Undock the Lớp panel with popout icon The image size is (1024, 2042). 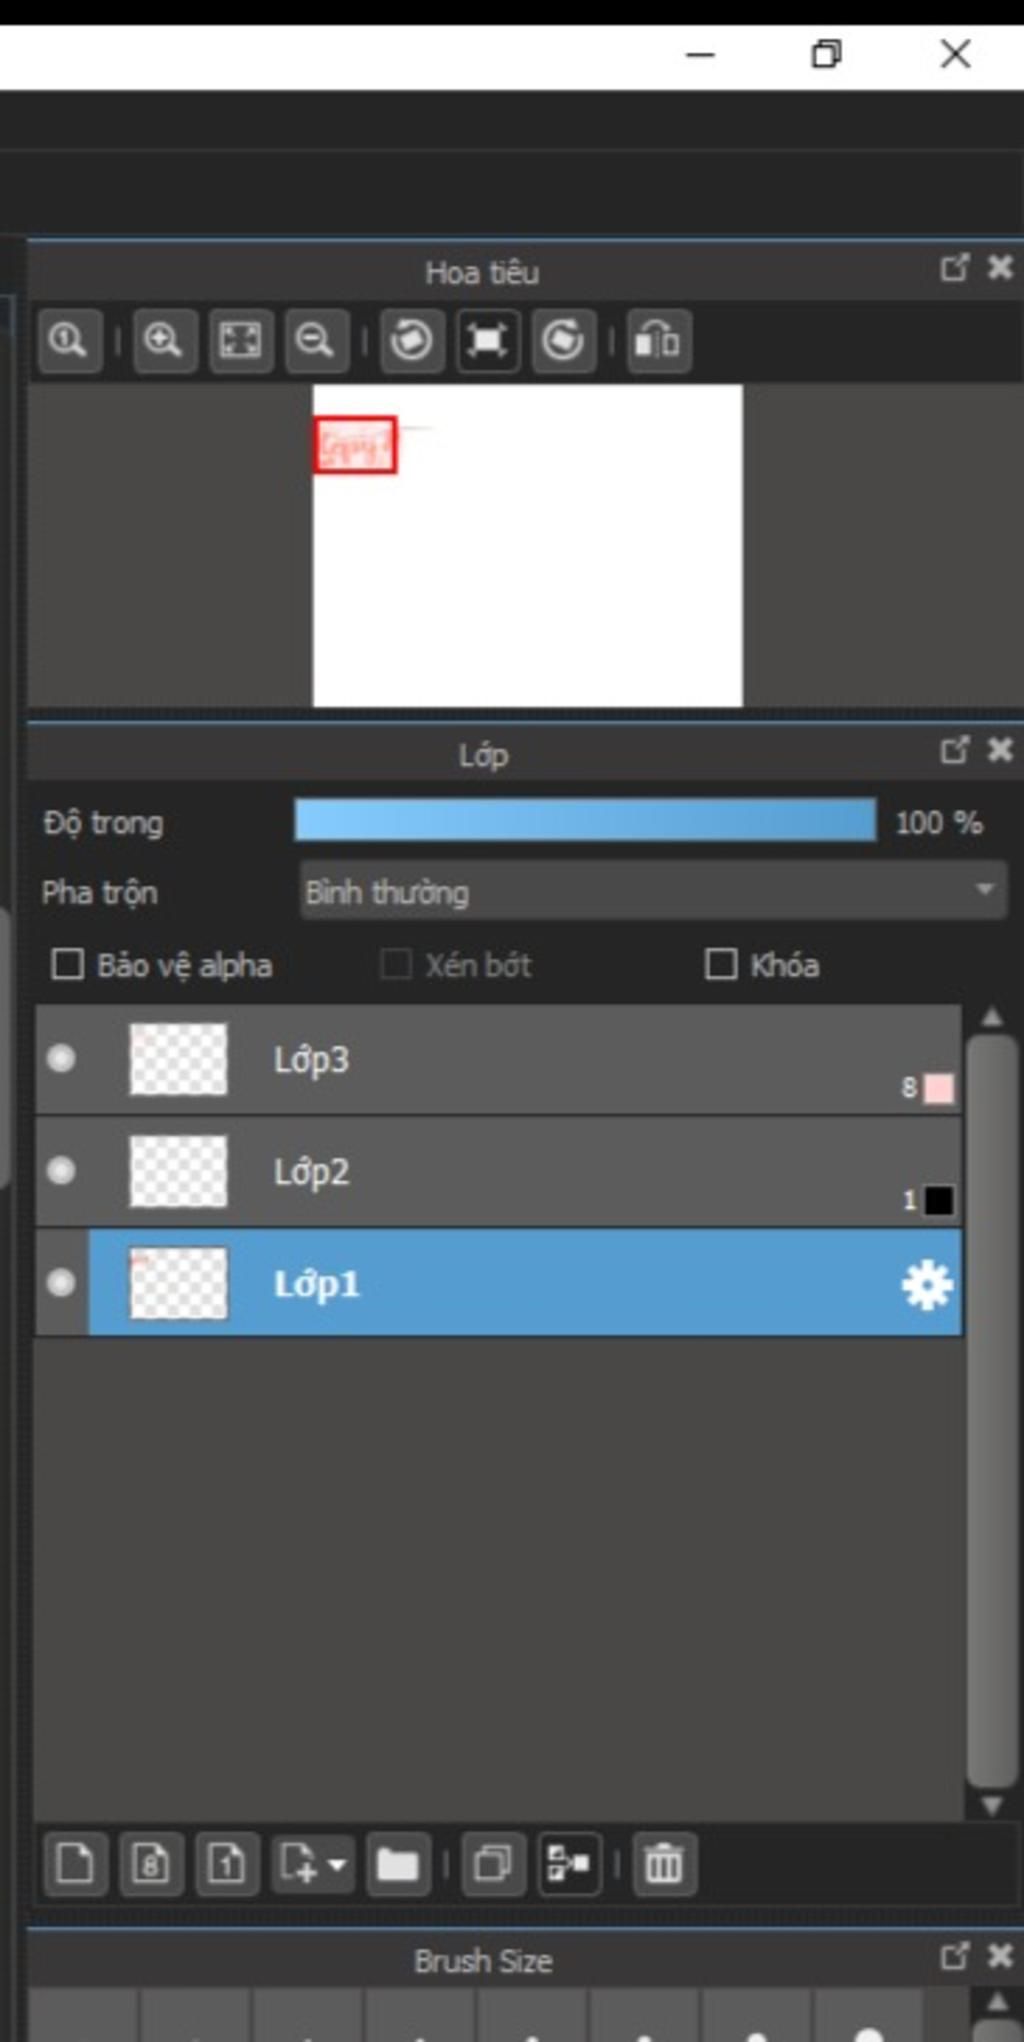955,750
